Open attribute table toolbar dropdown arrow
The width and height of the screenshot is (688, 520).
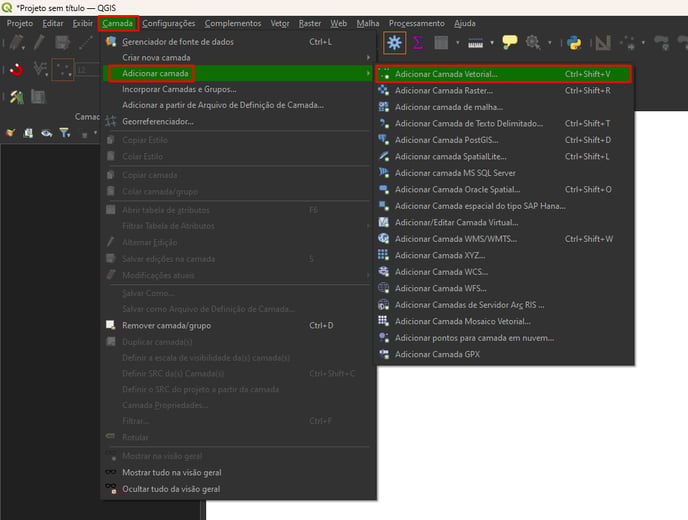(457, 43)
